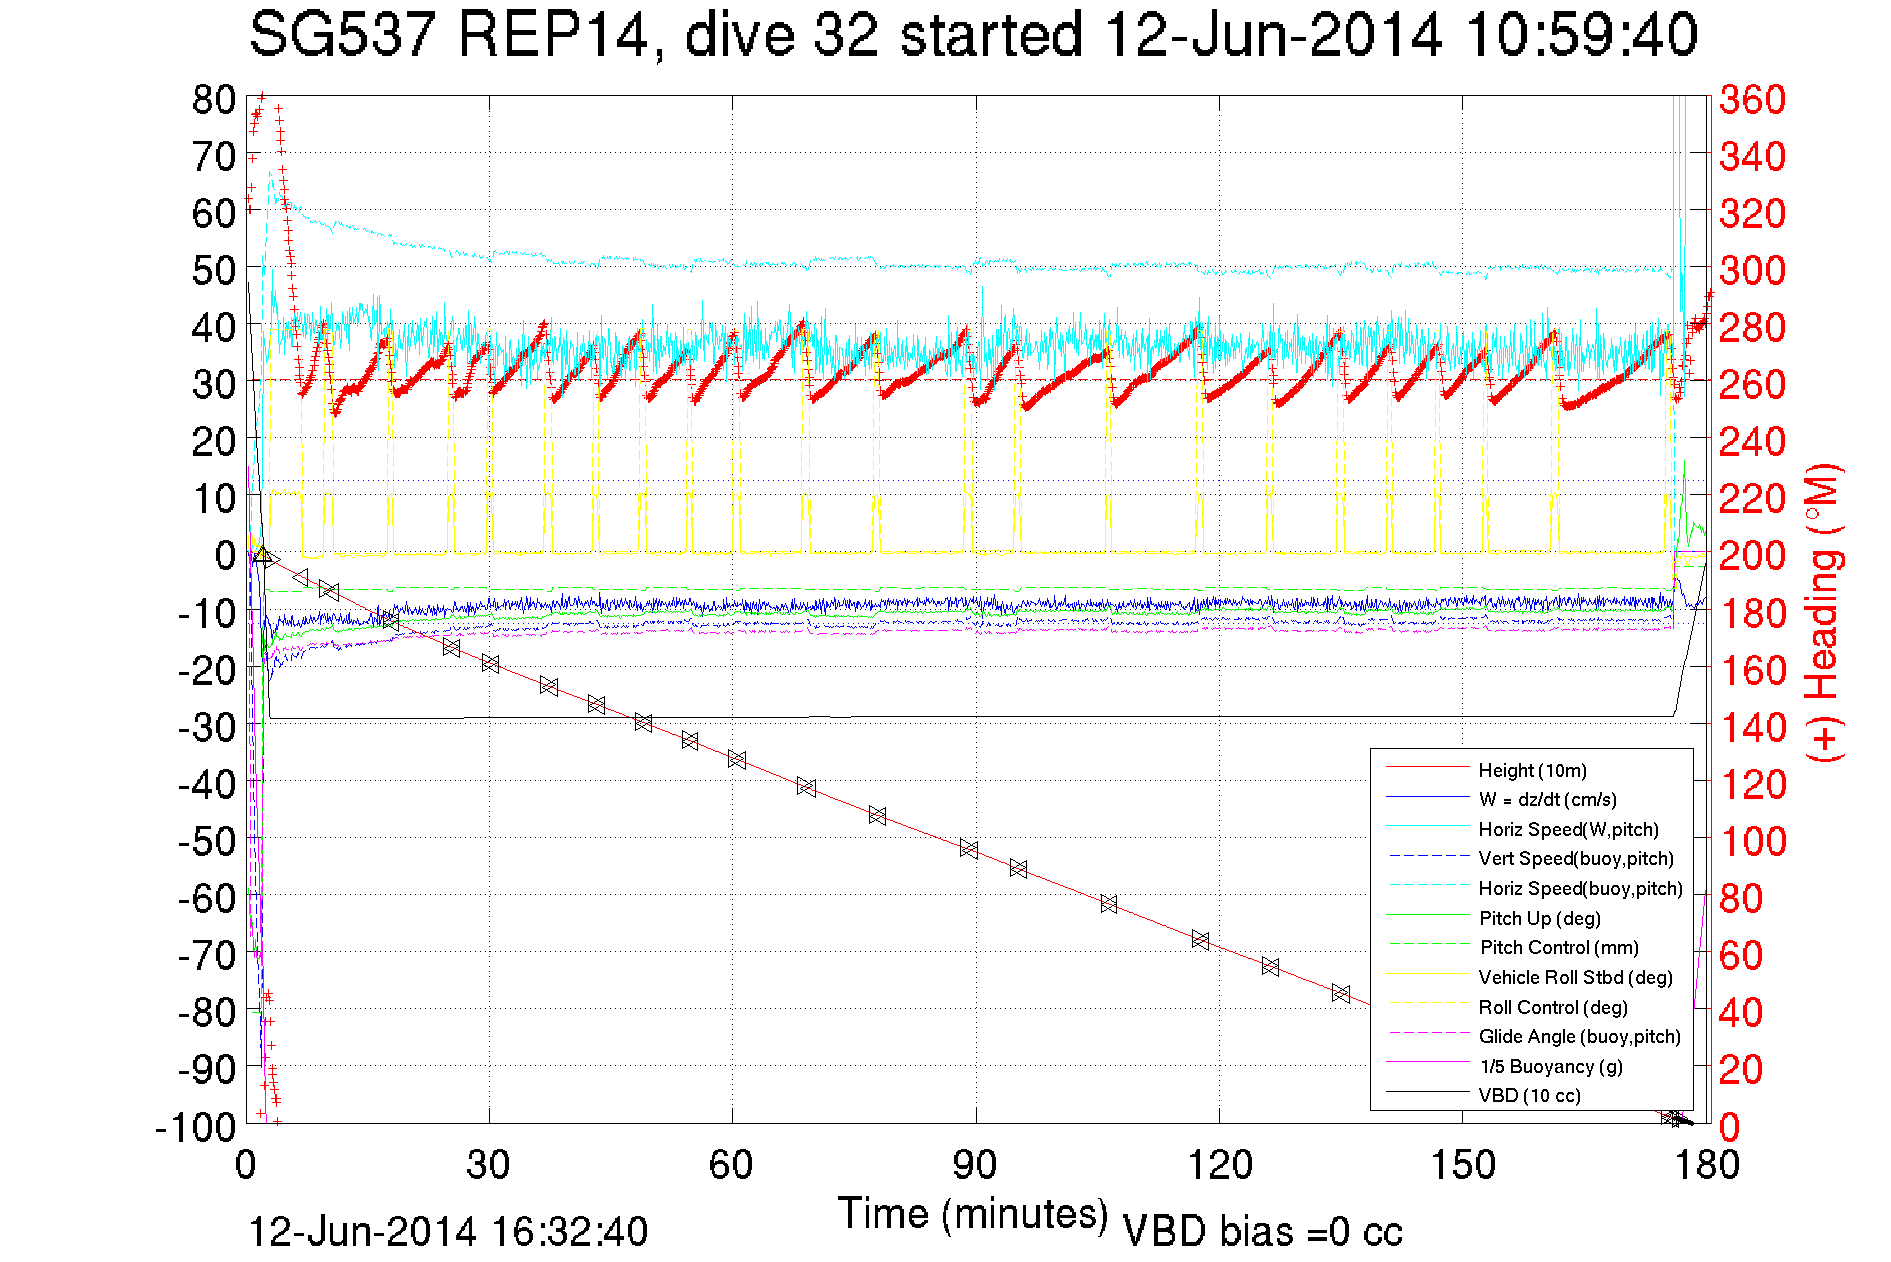This screenshot has height=1262, width=1891.
Task: Click the red heading tick label '360'
Action: pos(1752,99)
